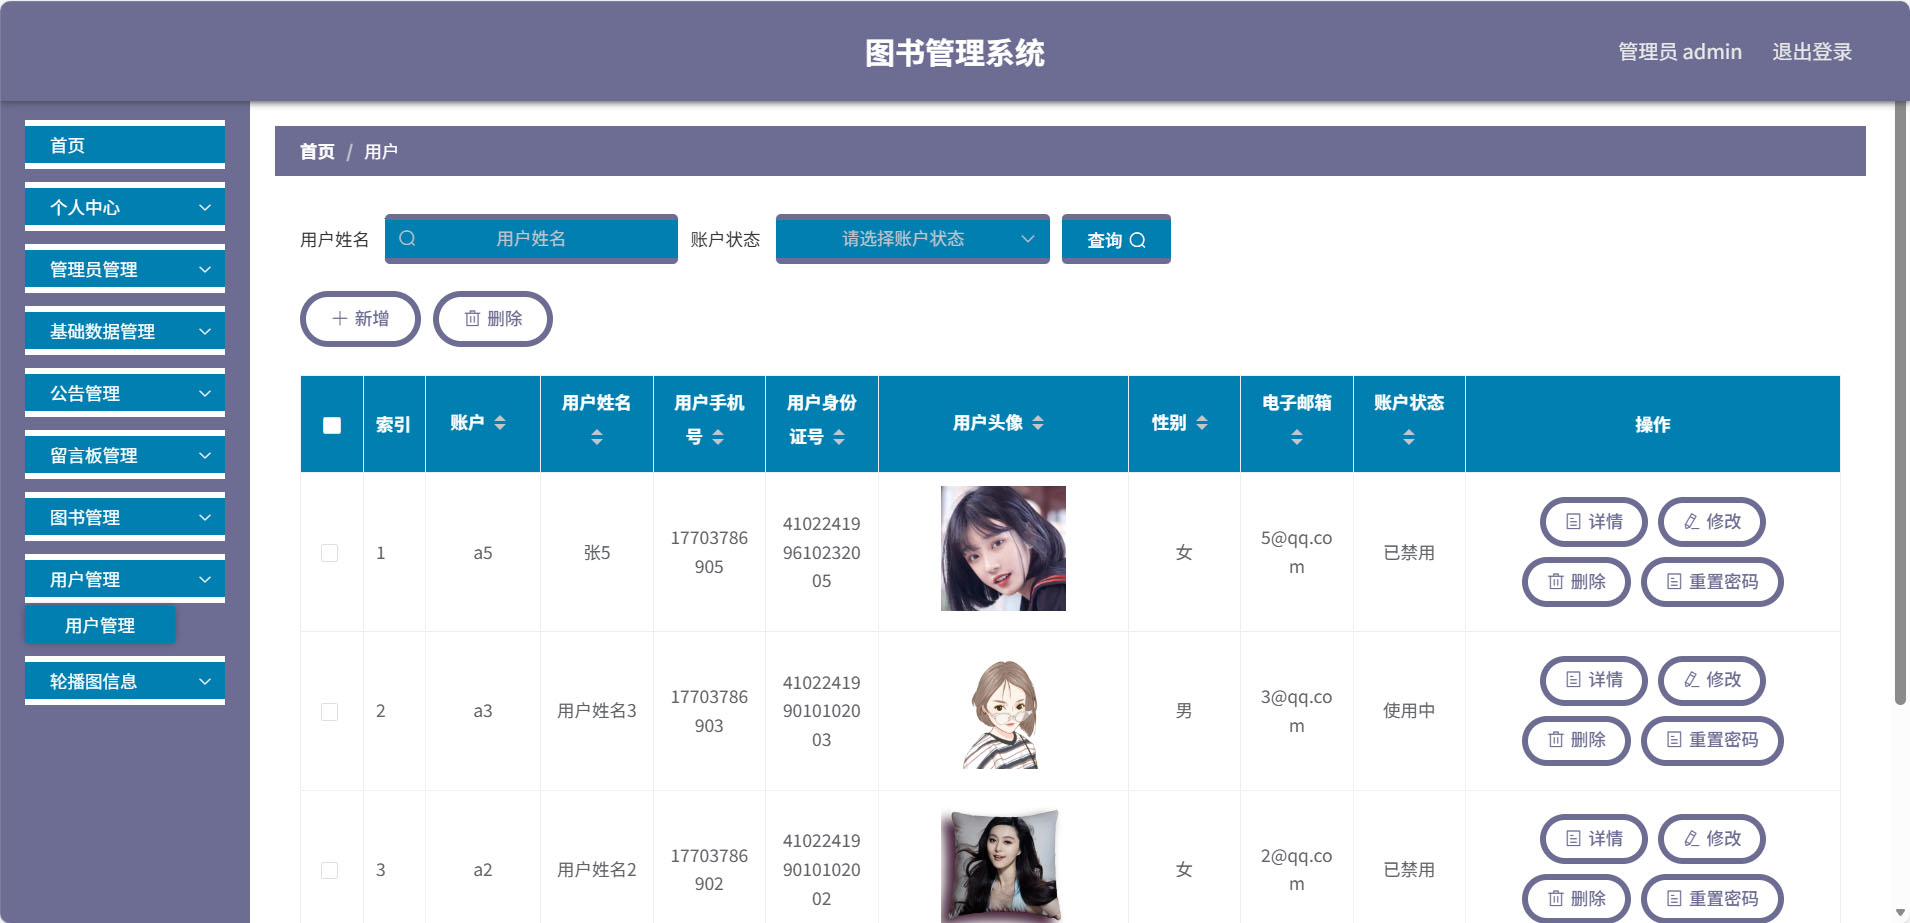This screenshot has height=923, width=1910.
Task: Click 重置密码 for user a2
Action: point(1712,899)
